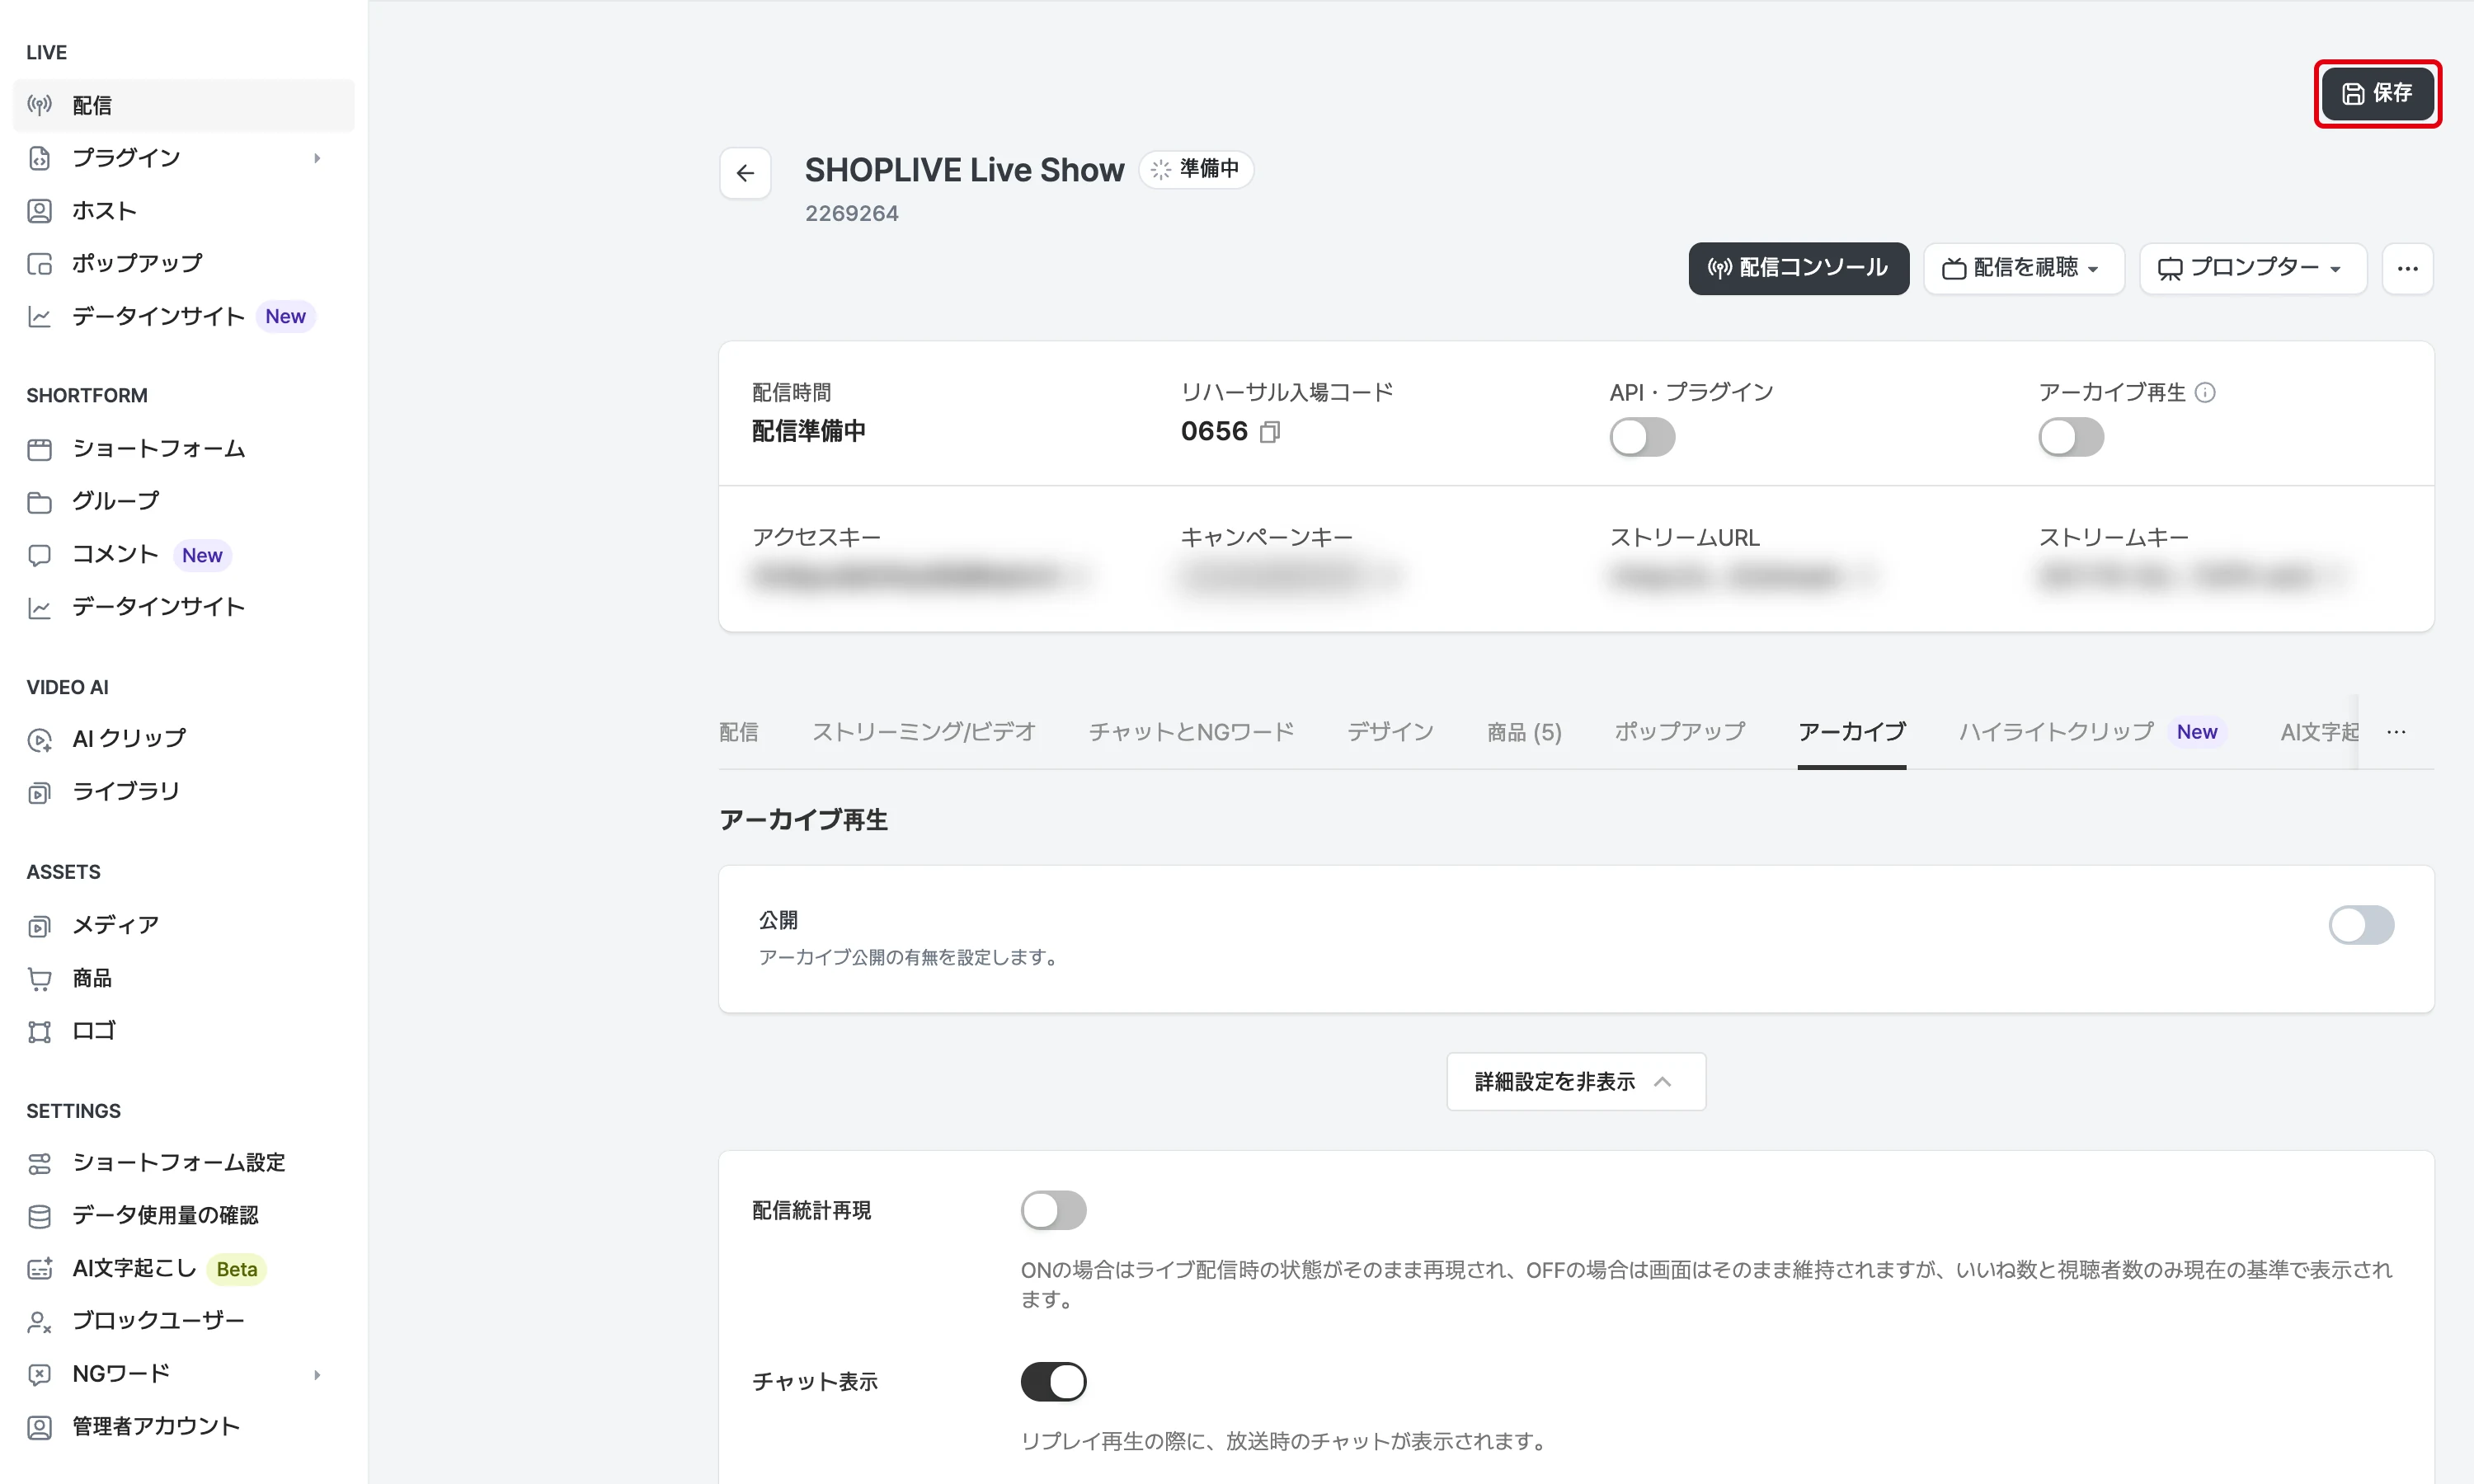Open the 配信コンソール button

[x=1798, y=268]
